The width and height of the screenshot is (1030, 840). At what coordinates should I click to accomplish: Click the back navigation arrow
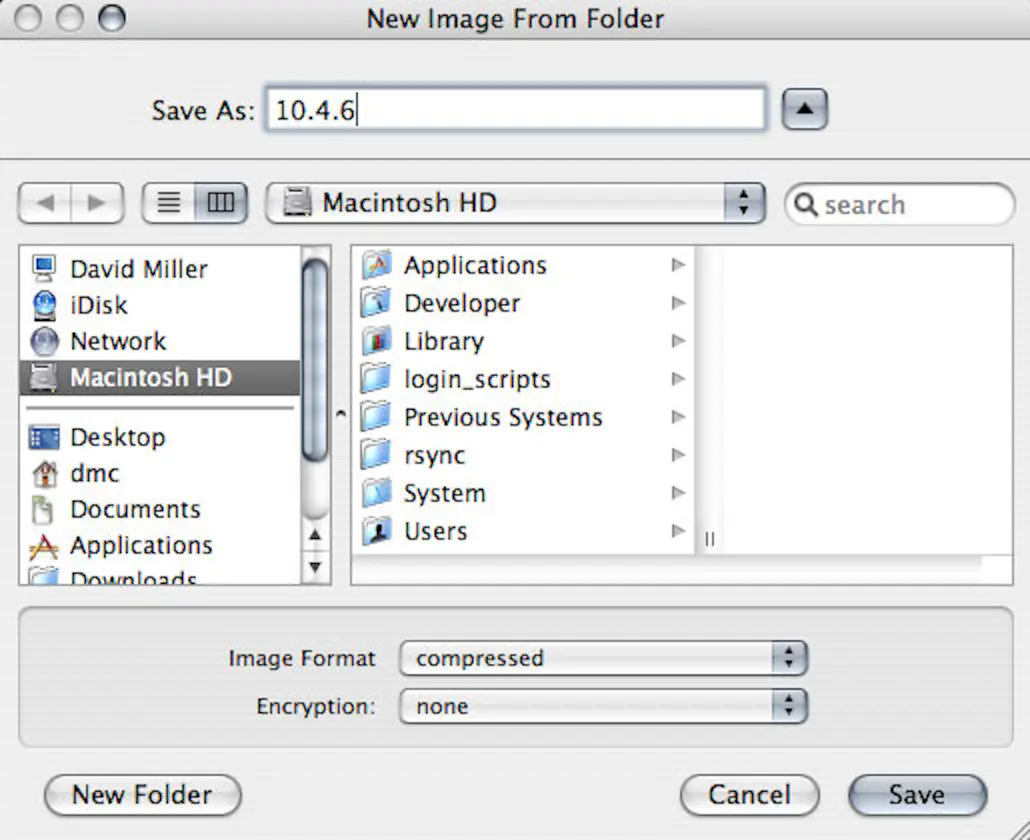[42, 202]
